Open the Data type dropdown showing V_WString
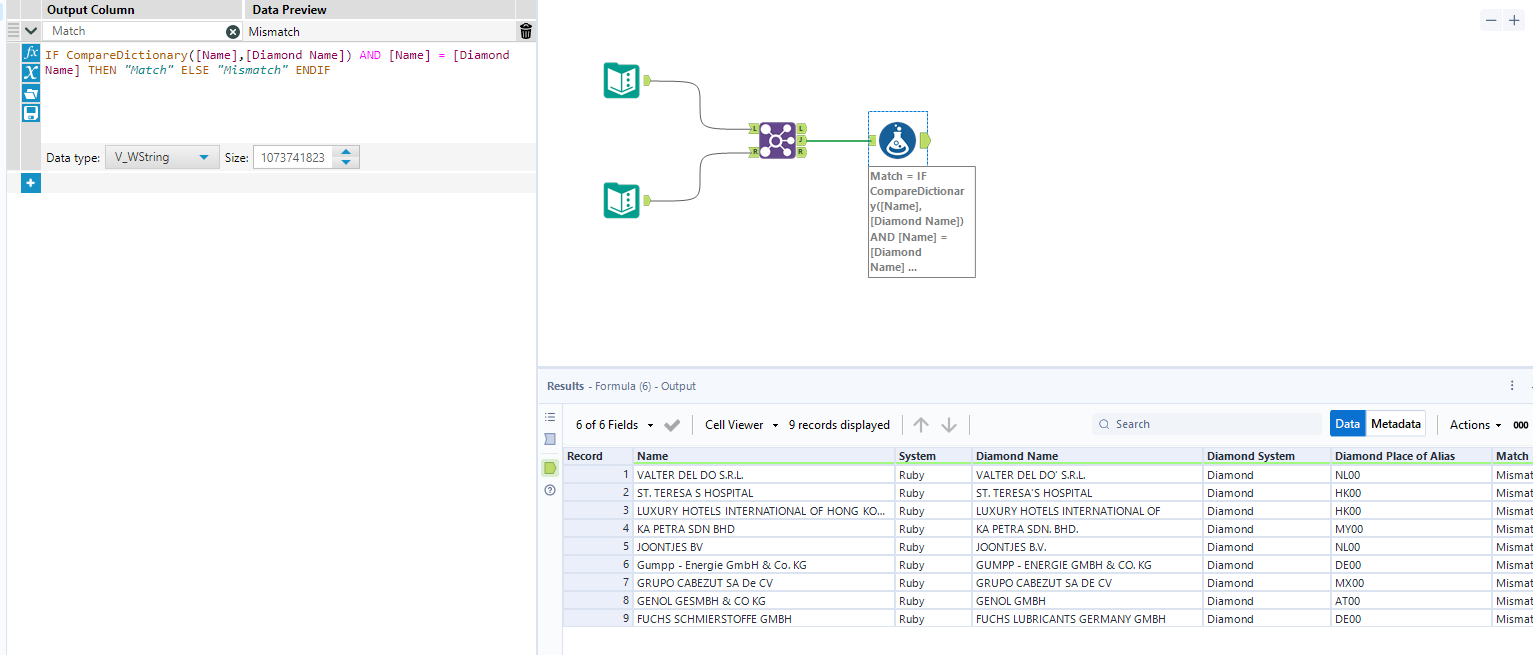Image resolution: width=1533 pixels, height=655 pixels. (x=162, y=157)
